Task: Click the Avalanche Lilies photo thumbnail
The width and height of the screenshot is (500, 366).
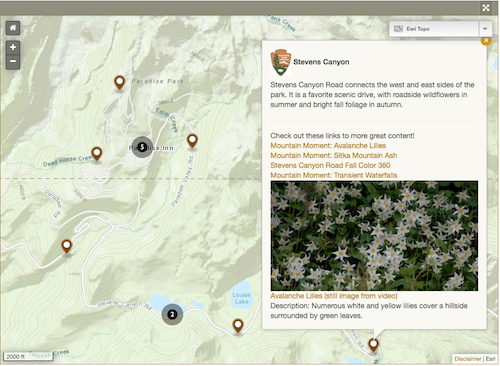Action: pos(374,236)
